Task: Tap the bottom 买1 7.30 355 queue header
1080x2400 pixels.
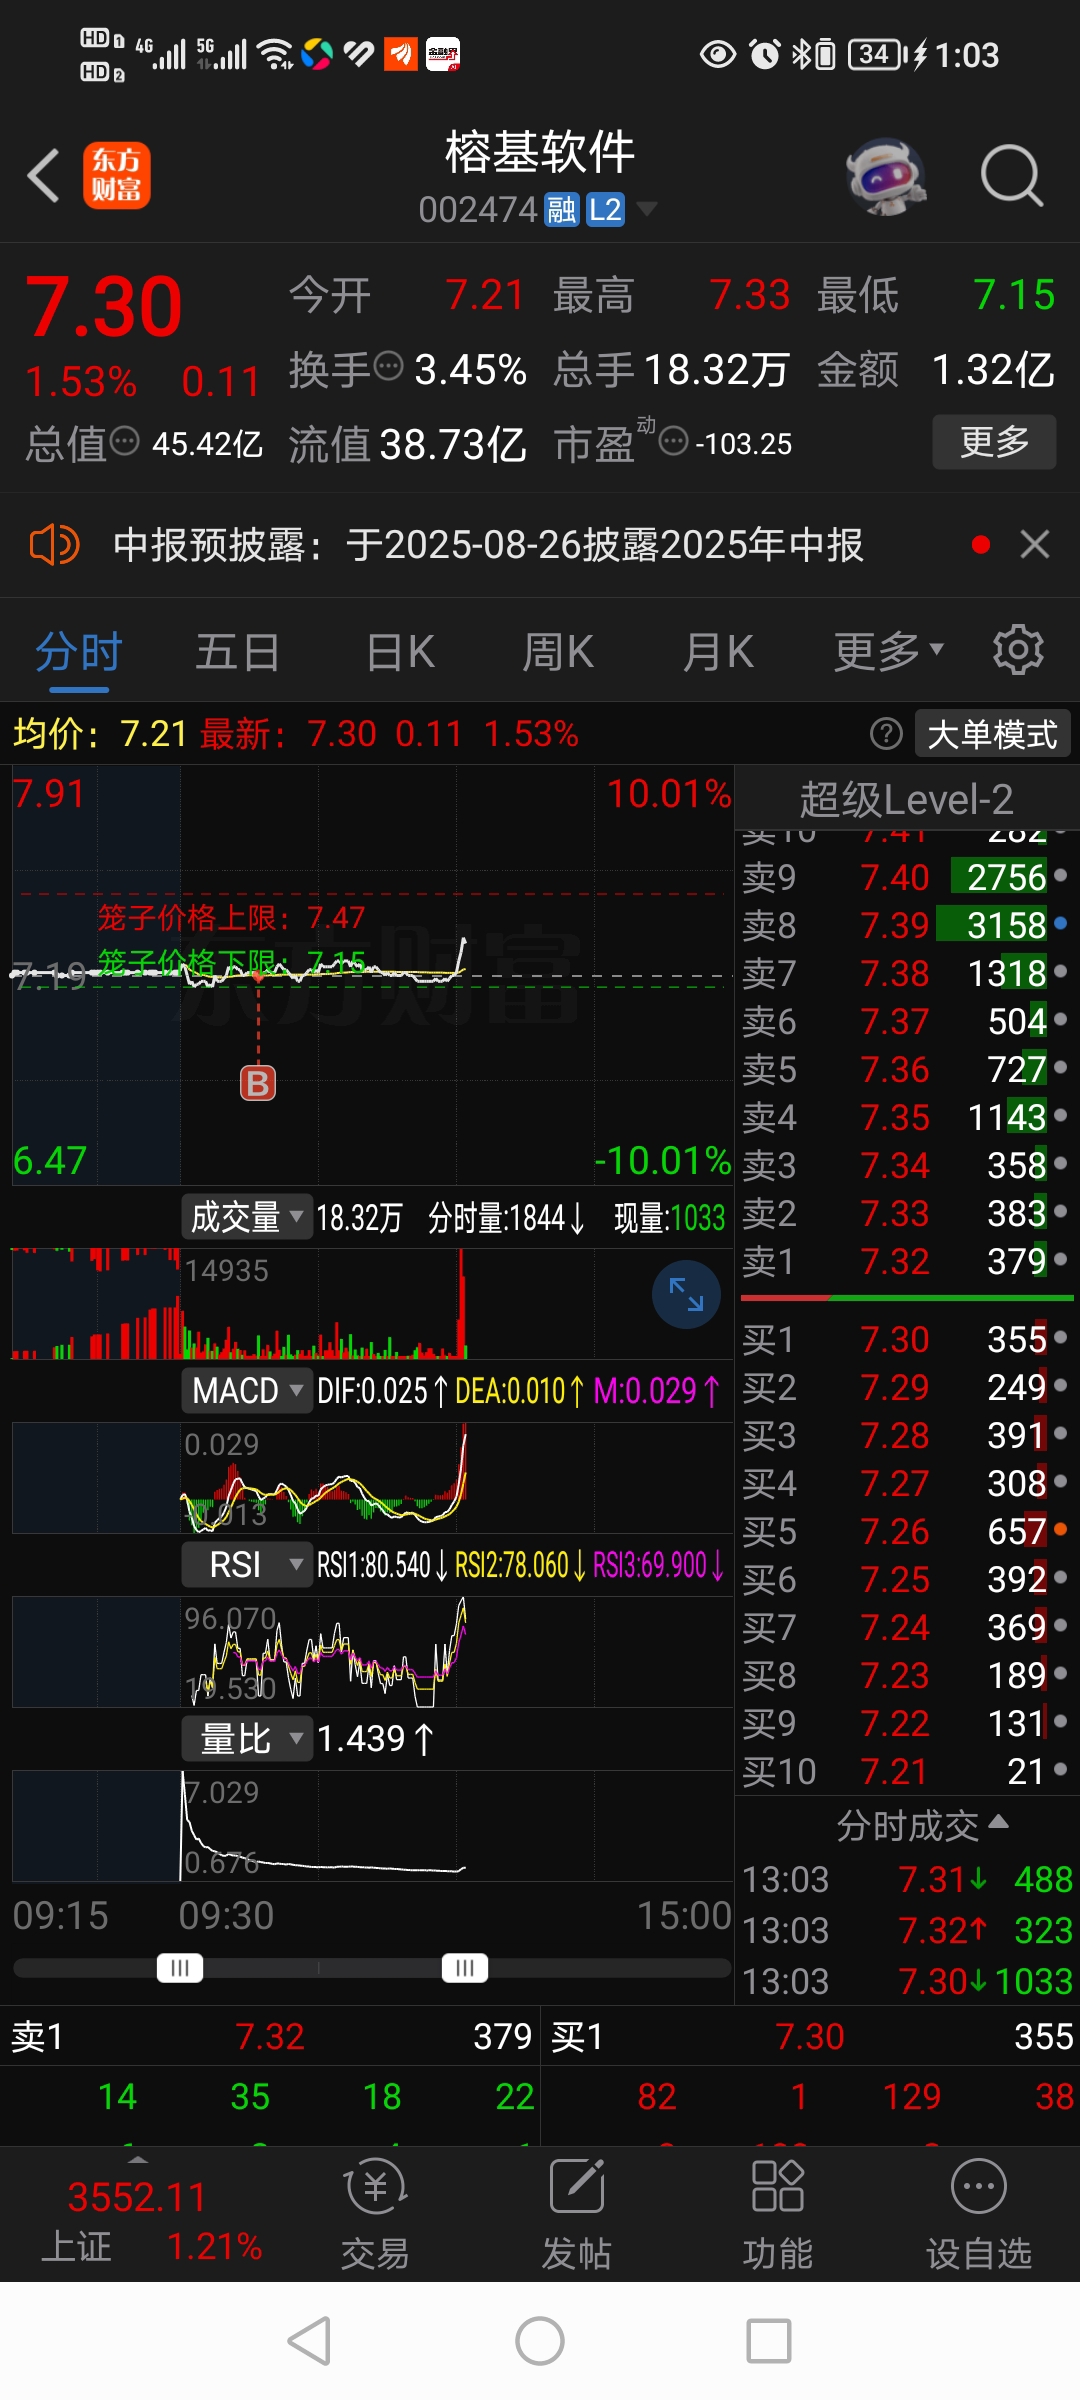Action: point(810,2036)
